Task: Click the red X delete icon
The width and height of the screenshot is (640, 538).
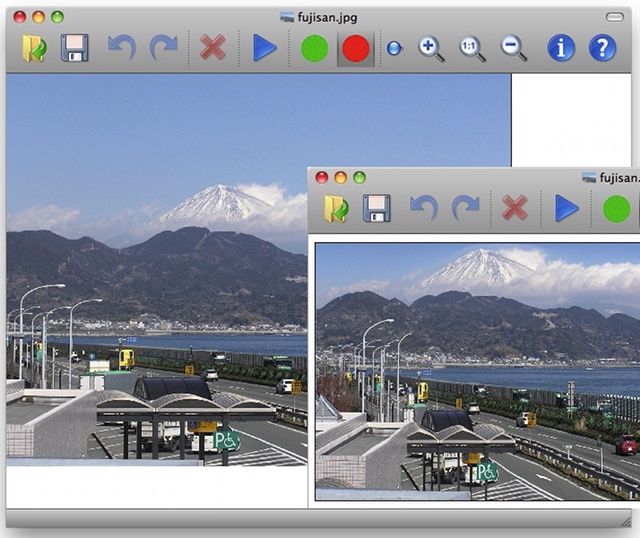Action: [213, 48]
